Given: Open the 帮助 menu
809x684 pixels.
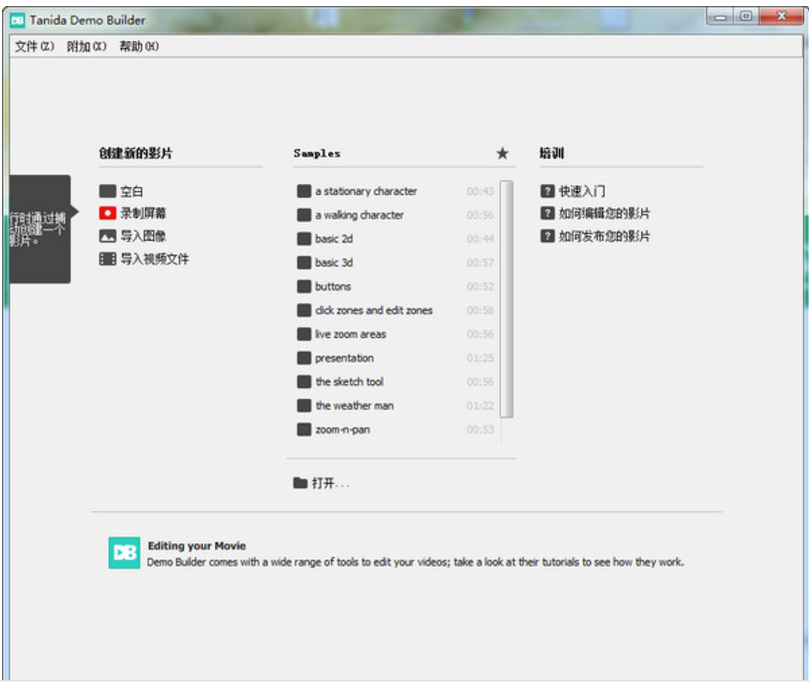Looking at the screenshot, I should [138, 47].
